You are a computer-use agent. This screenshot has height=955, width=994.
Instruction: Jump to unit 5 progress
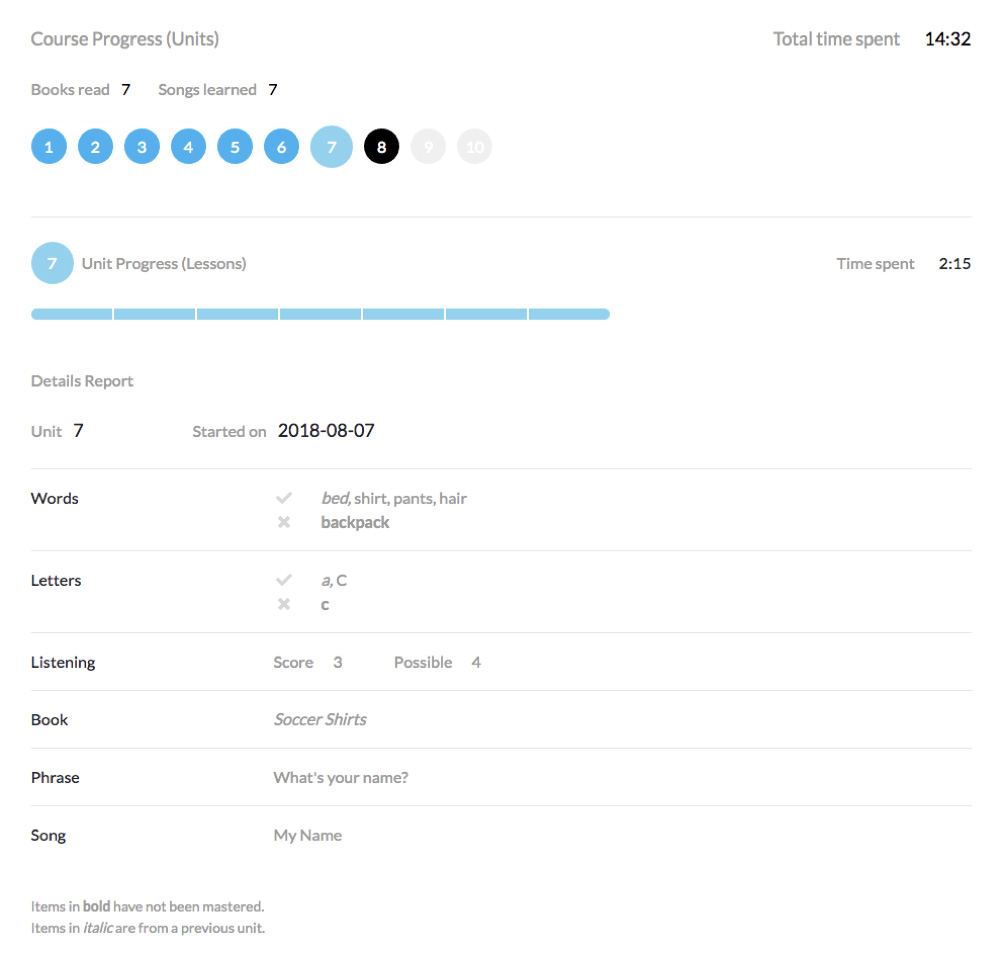coord(235,147)
